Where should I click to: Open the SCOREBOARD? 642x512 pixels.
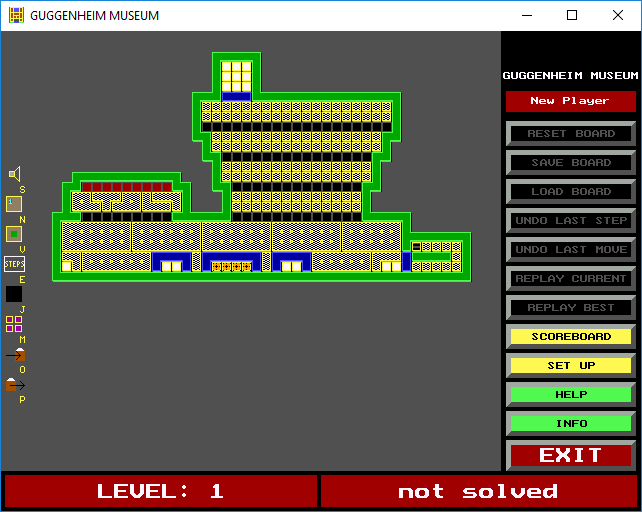[x=571, y=337]
